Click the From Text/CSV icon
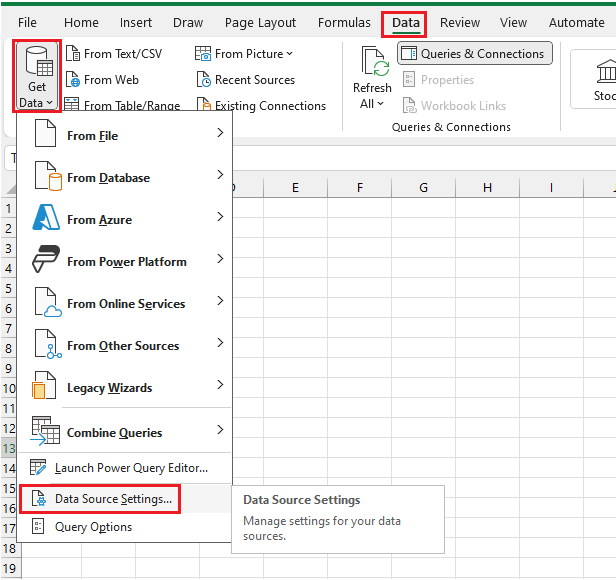This screenshot has height=580, width=616. (73, 53)
